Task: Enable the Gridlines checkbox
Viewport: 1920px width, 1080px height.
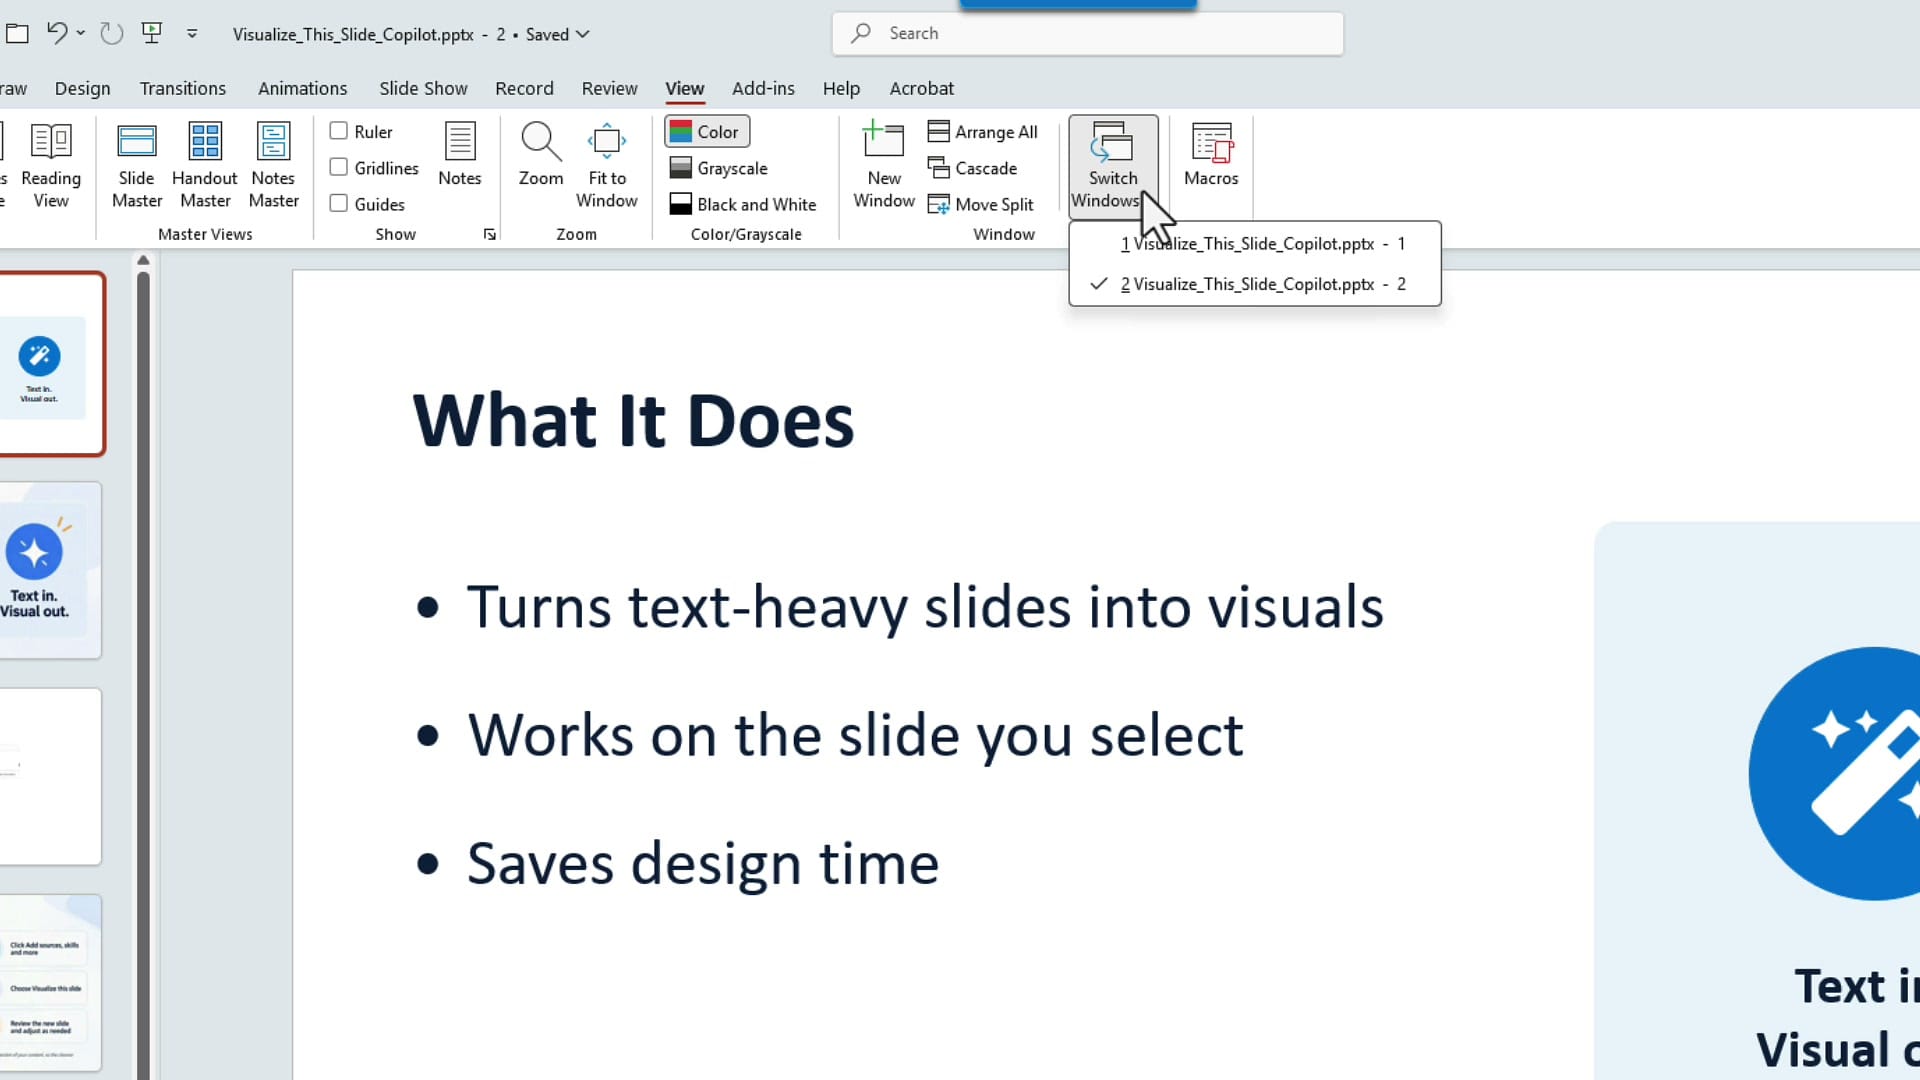Action: click(339, 167)
